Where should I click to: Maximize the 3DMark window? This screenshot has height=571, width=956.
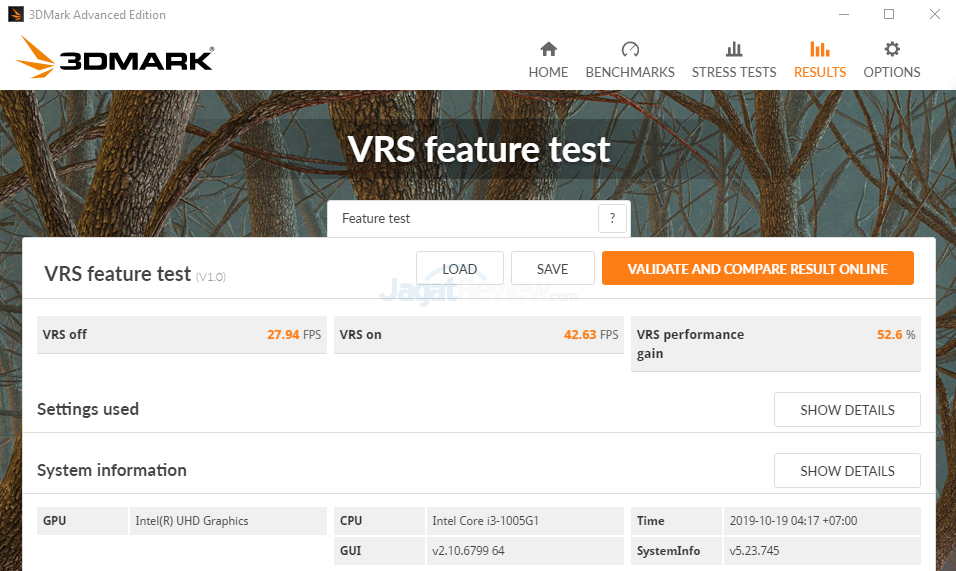pyautogui.click(x=889, y=15)
